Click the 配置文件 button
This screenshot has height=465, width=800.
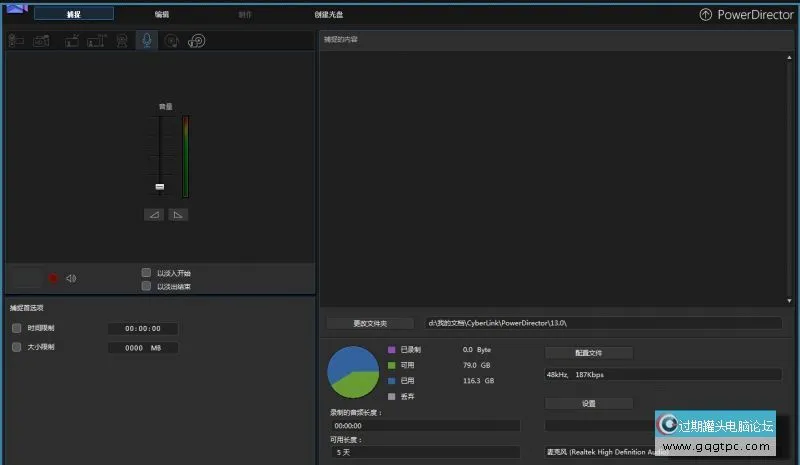point(588,353)
